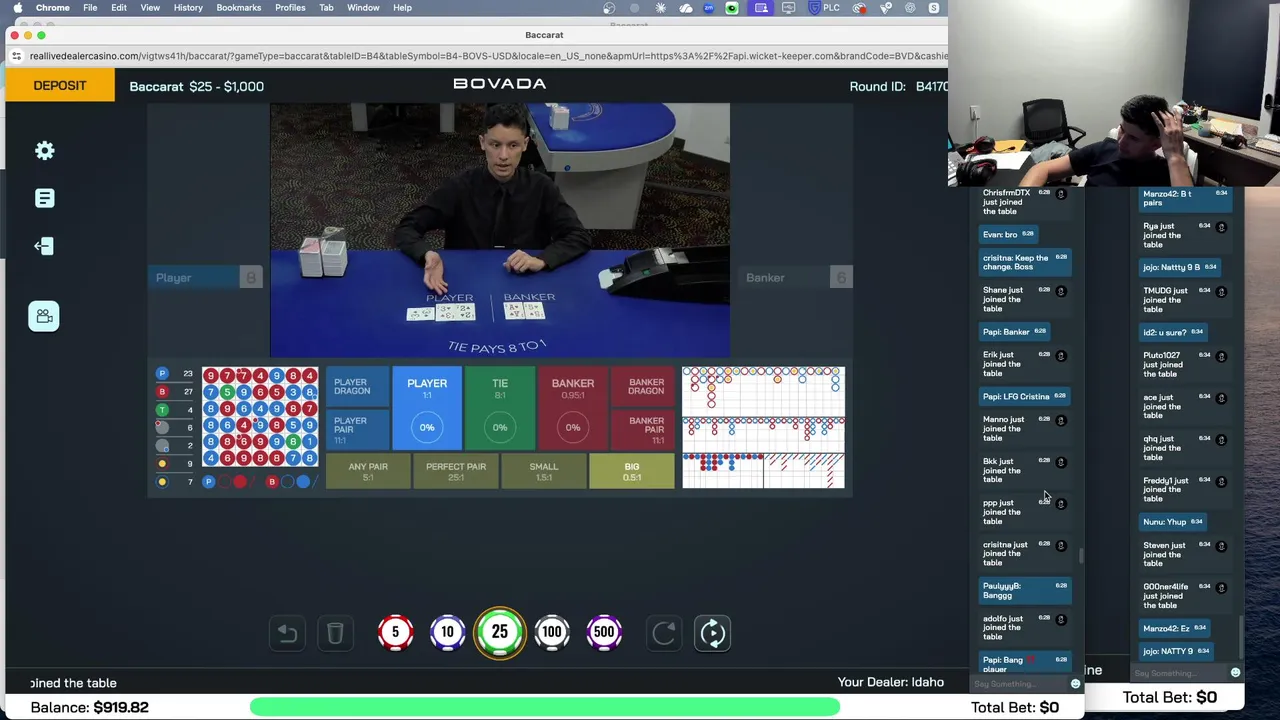Click avatar icon beside 'Shane just joined'
Image resolution: width=1280 pixels, height=720 pixels.
1061,292
